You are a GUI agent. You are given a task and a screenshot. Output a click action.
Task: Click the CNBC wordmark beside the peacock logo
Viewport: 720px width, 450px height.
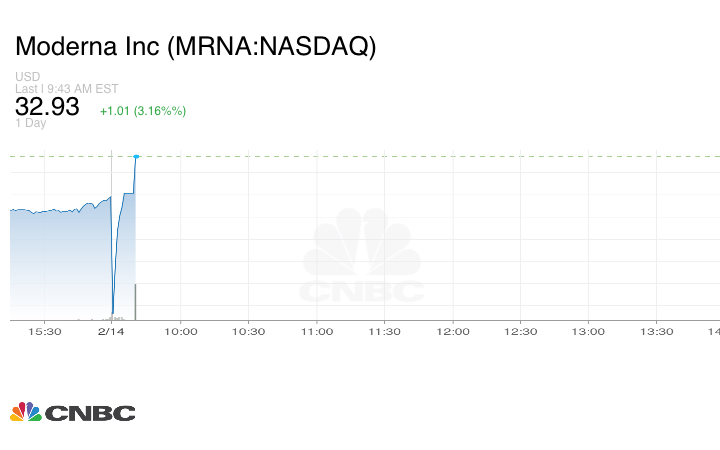(90, 413)
